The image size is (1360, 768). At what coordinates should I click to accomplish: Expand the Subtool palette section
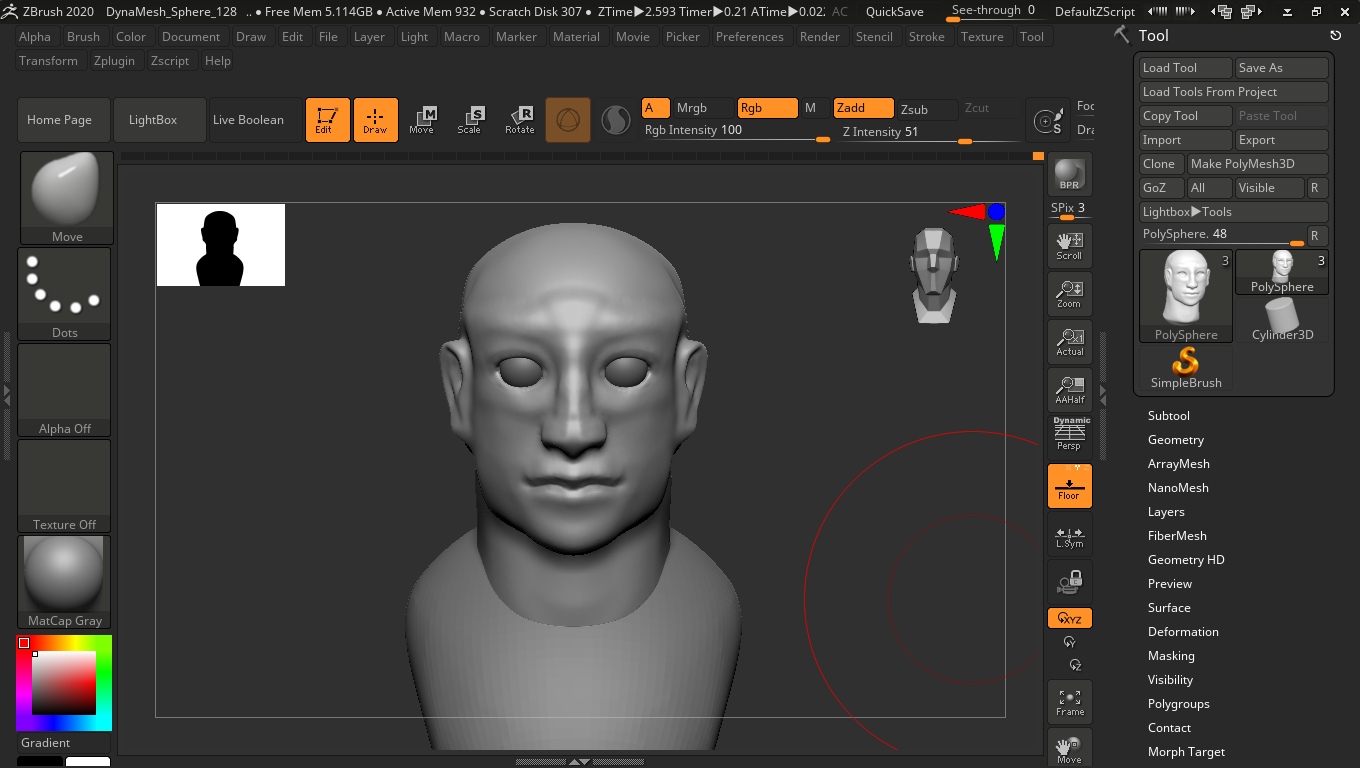[1168, 416]
